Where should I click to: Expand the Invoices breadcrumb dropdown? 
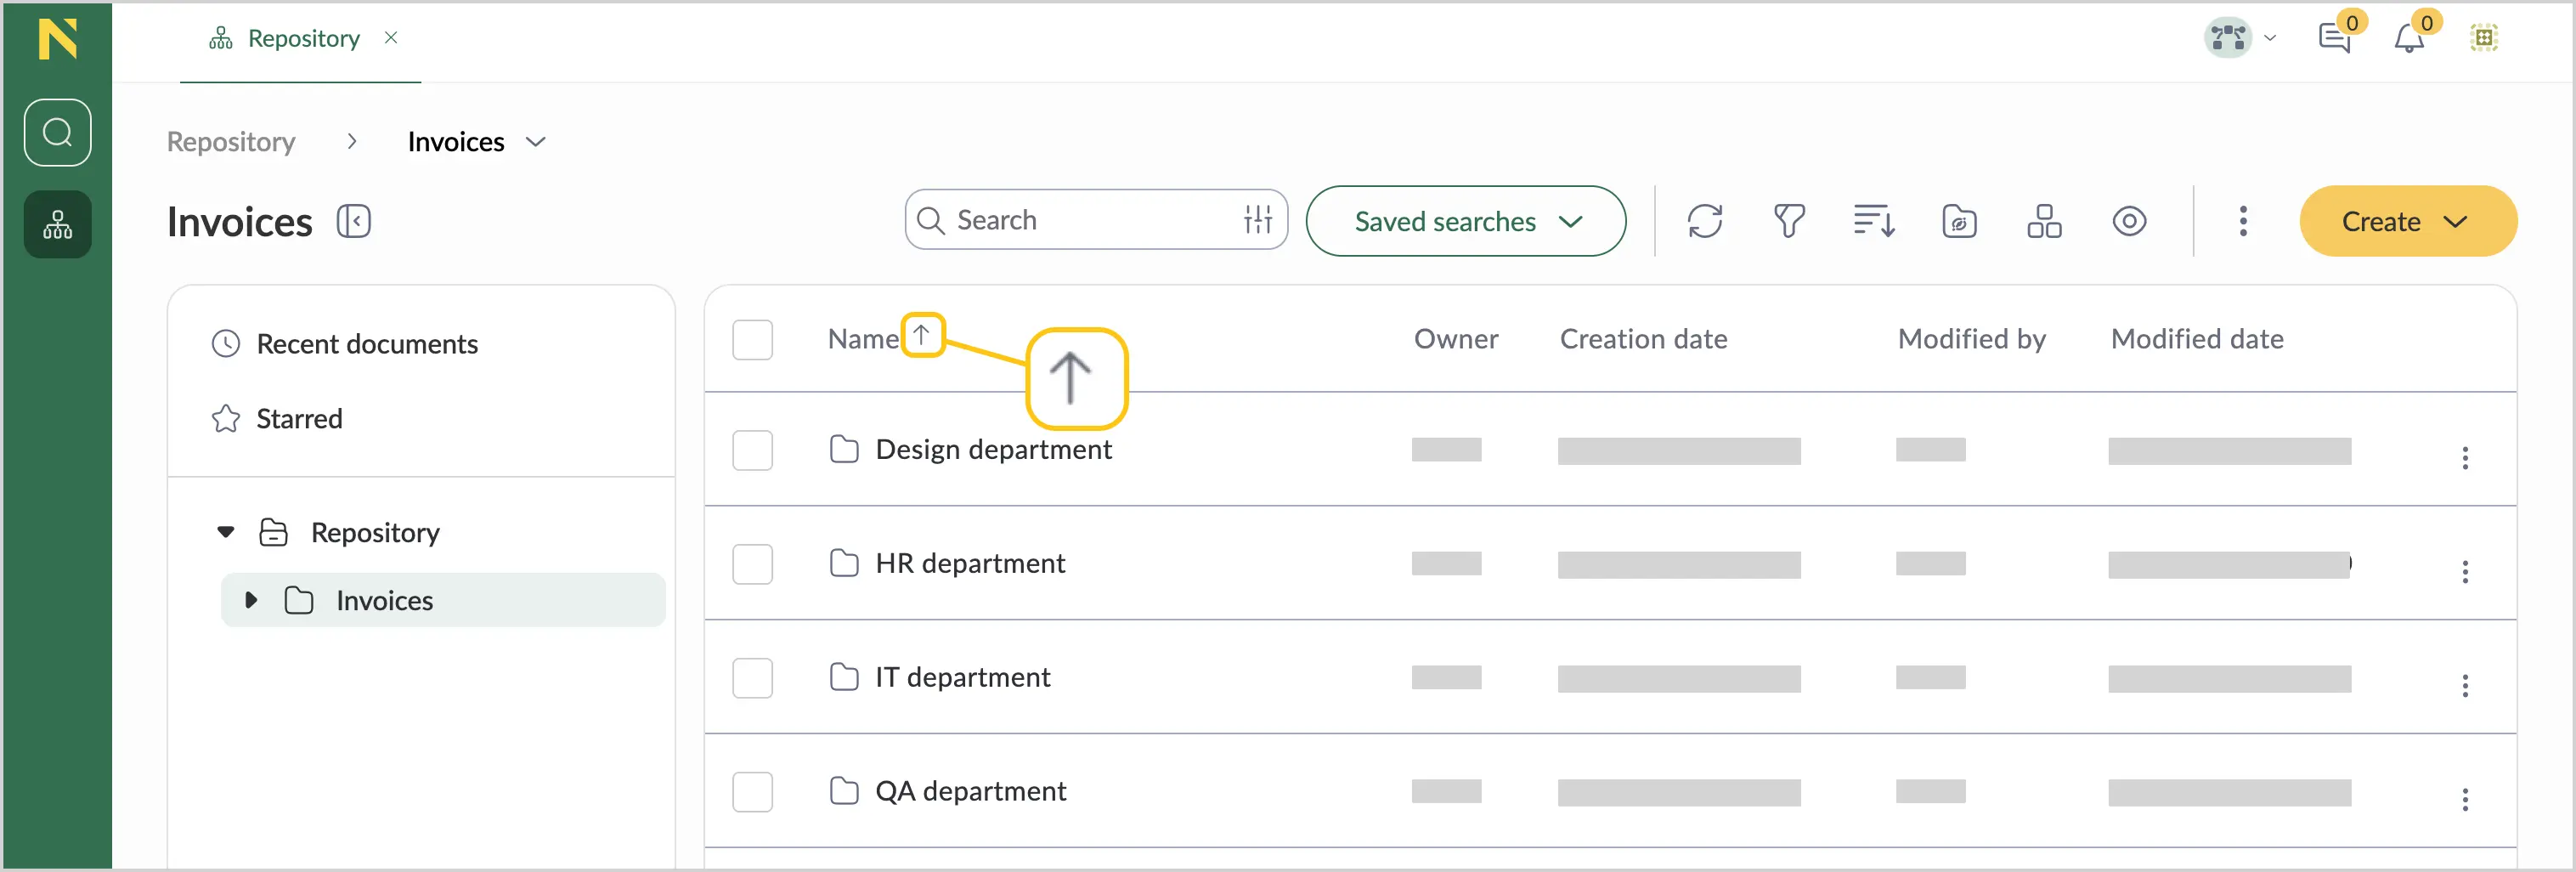536,142
